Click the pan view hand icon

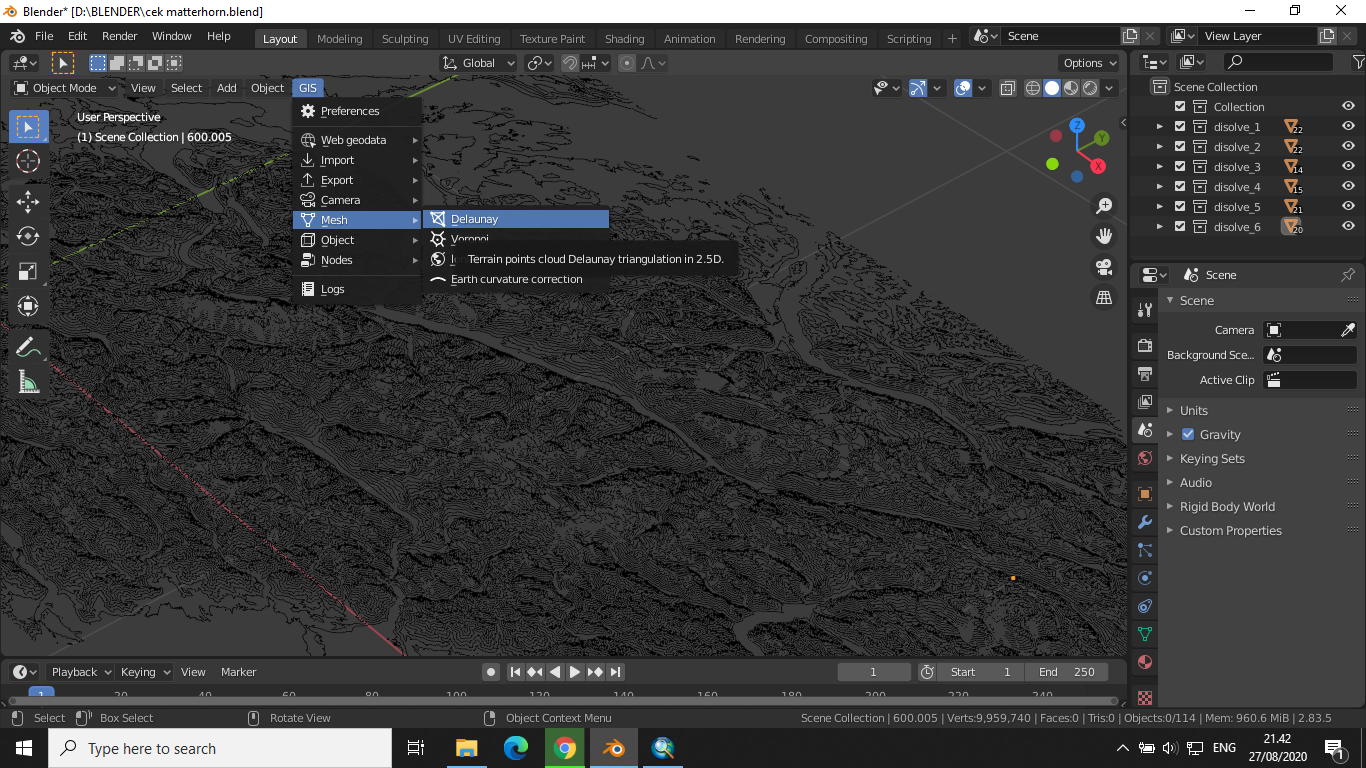1104,236
